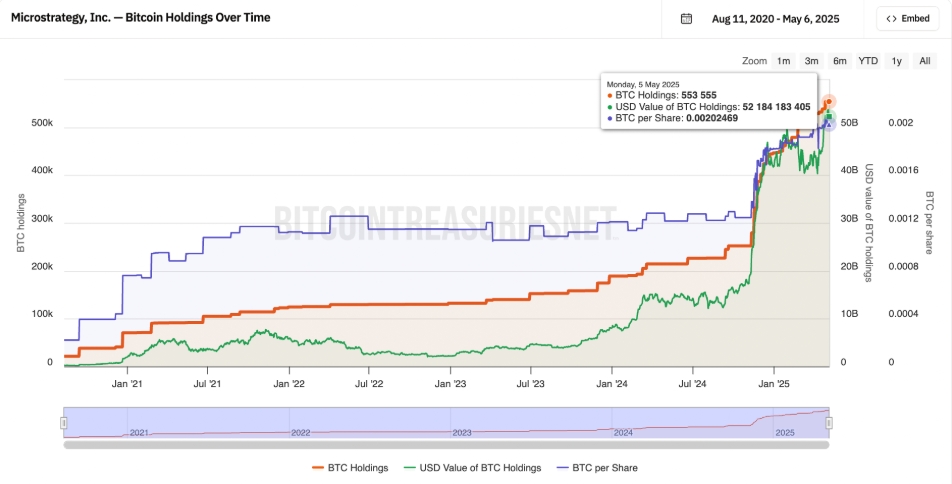Show All zoom range

click(925, 61)
